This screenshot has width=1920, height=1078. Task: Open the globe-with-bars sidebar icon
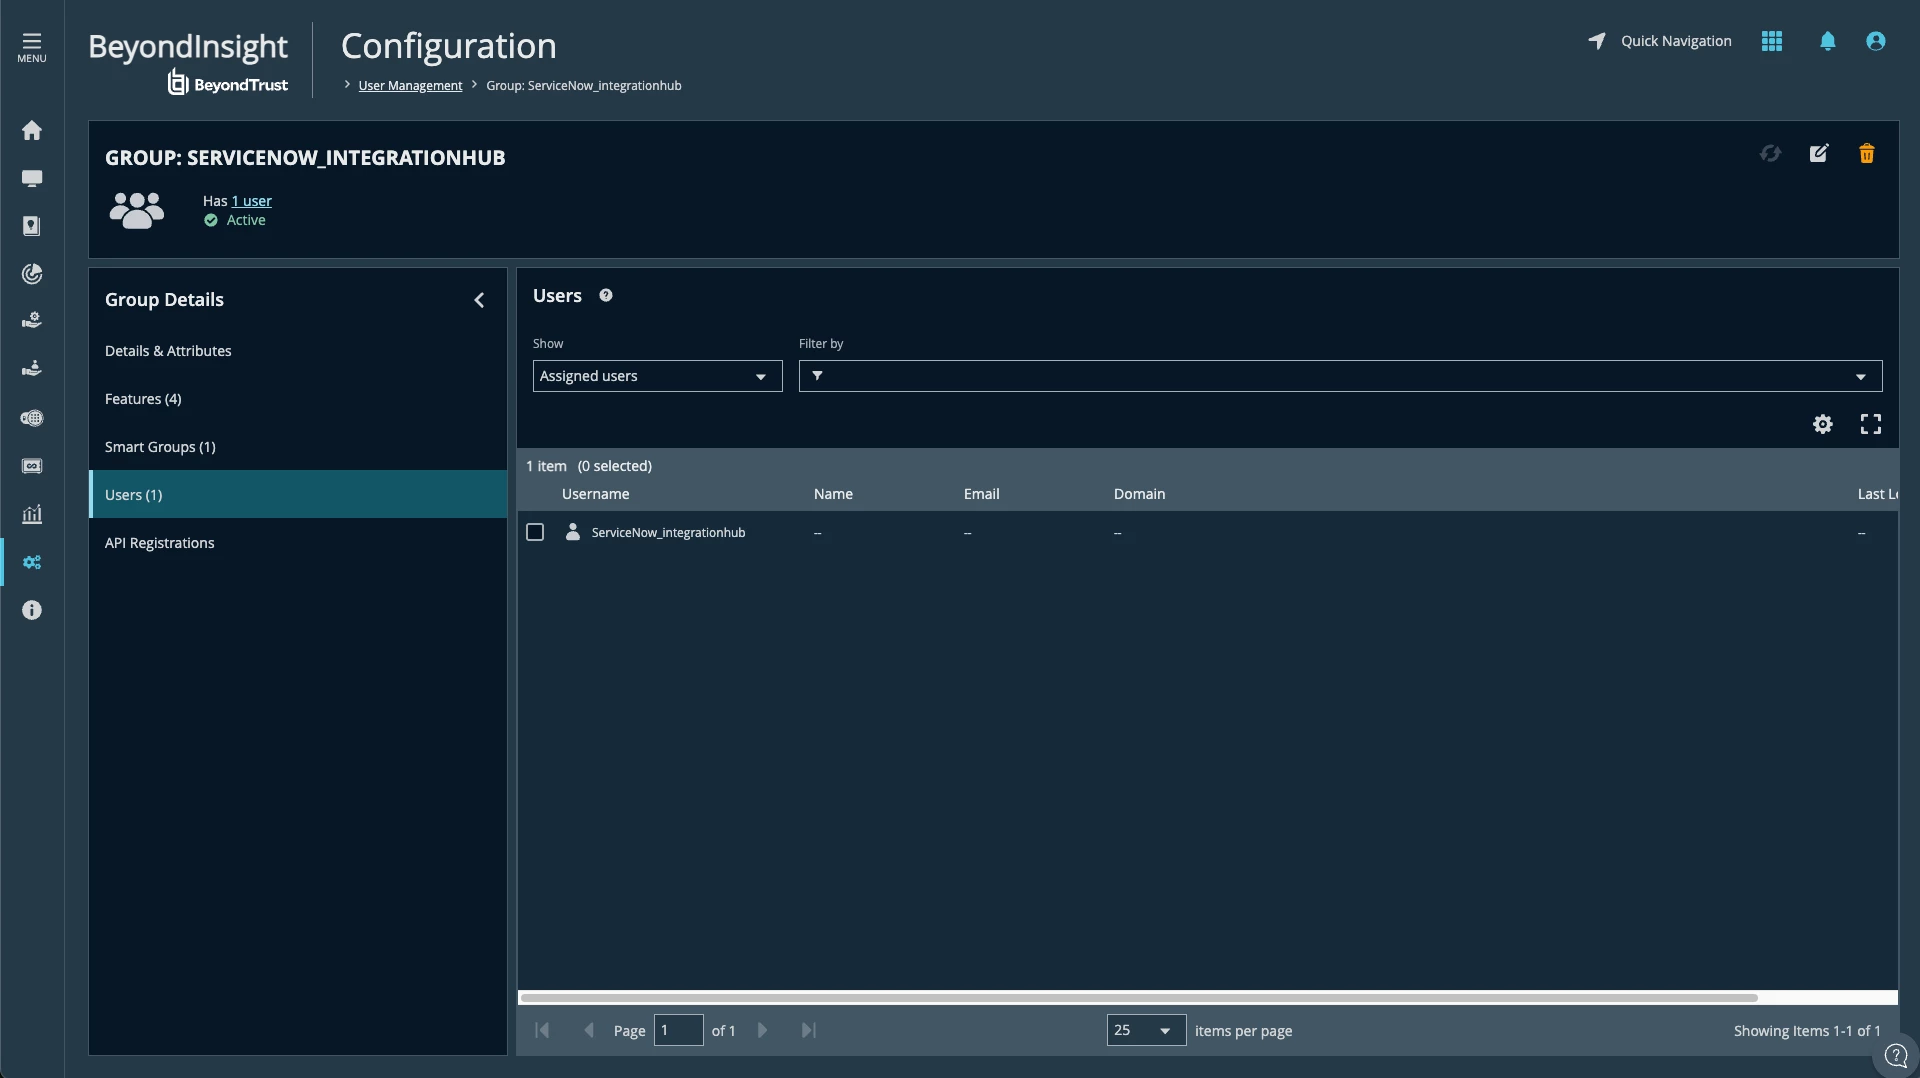32,418
